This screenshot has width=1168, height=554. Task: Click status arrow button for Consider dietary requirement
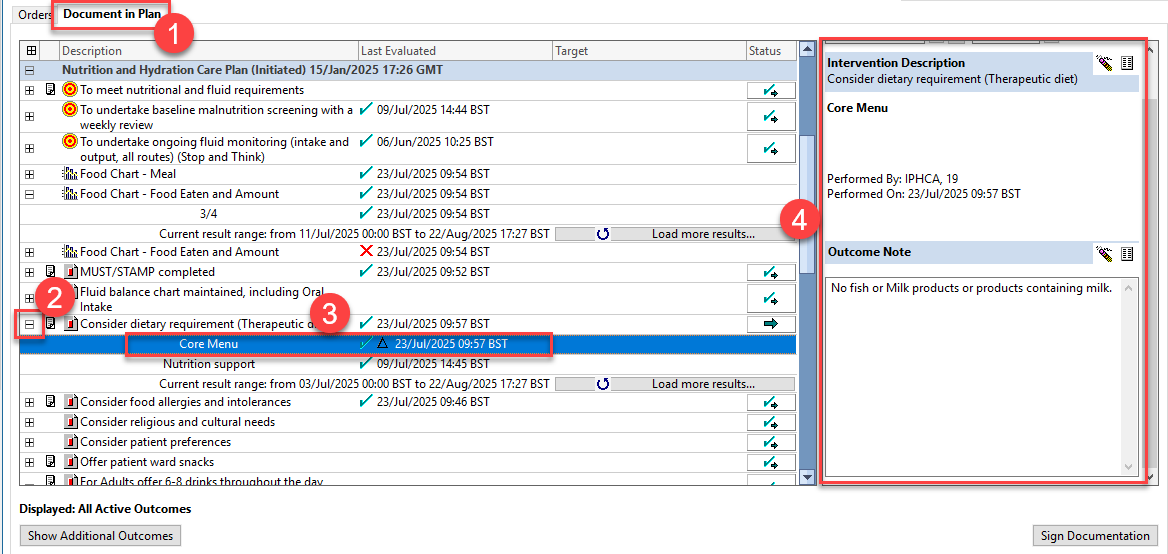coord(771,324)
